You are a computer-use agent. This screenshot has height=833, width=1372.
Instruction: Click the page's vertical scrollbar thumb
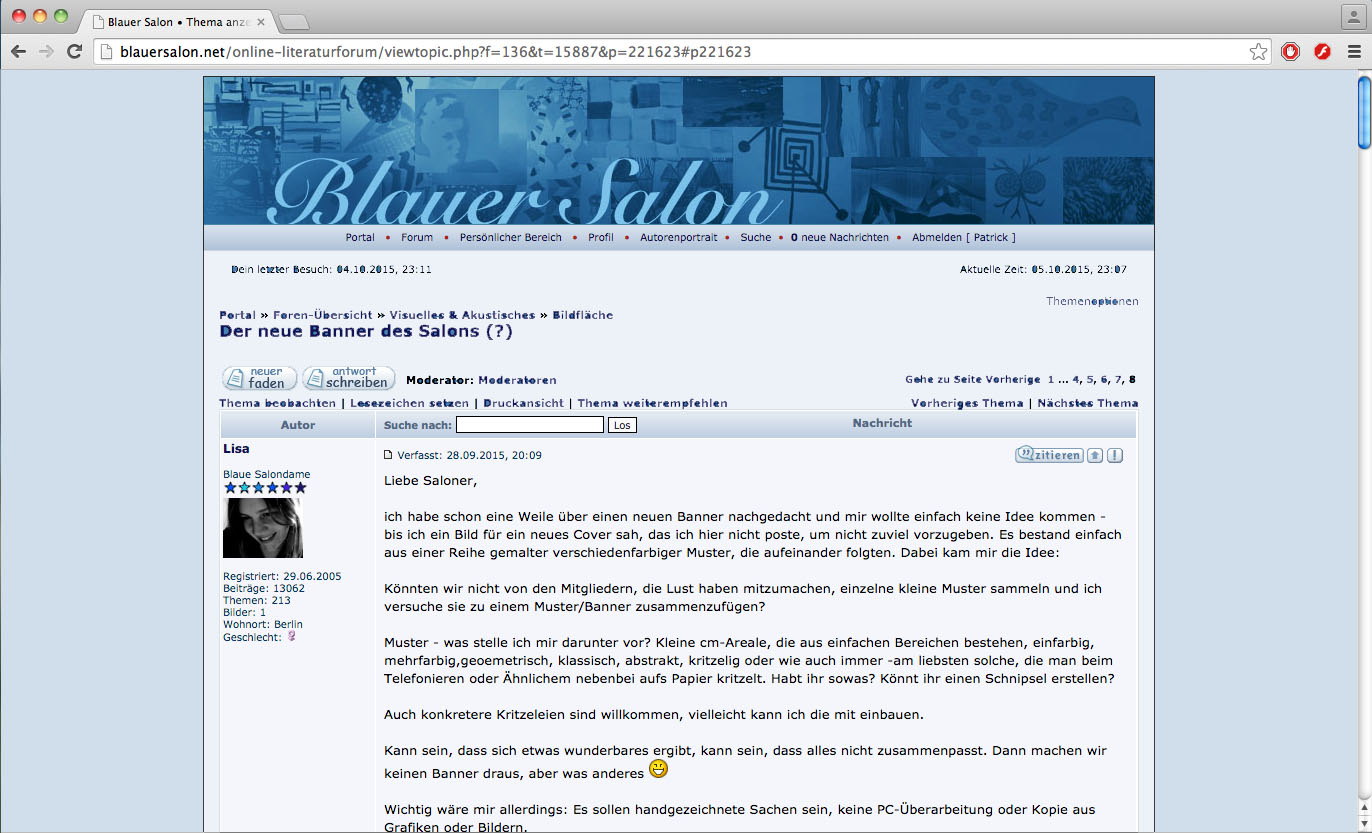1363,113
